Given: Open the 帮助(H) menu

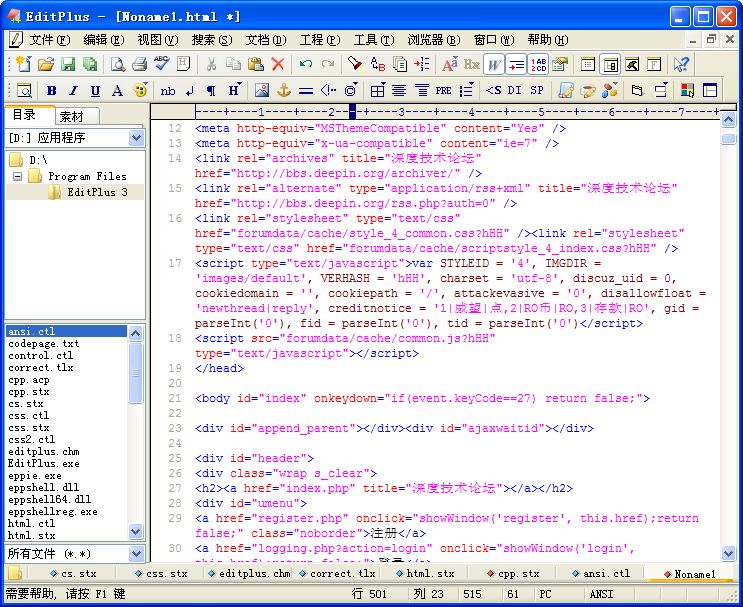Looking at the screenshot, I should tap(548, 40).
